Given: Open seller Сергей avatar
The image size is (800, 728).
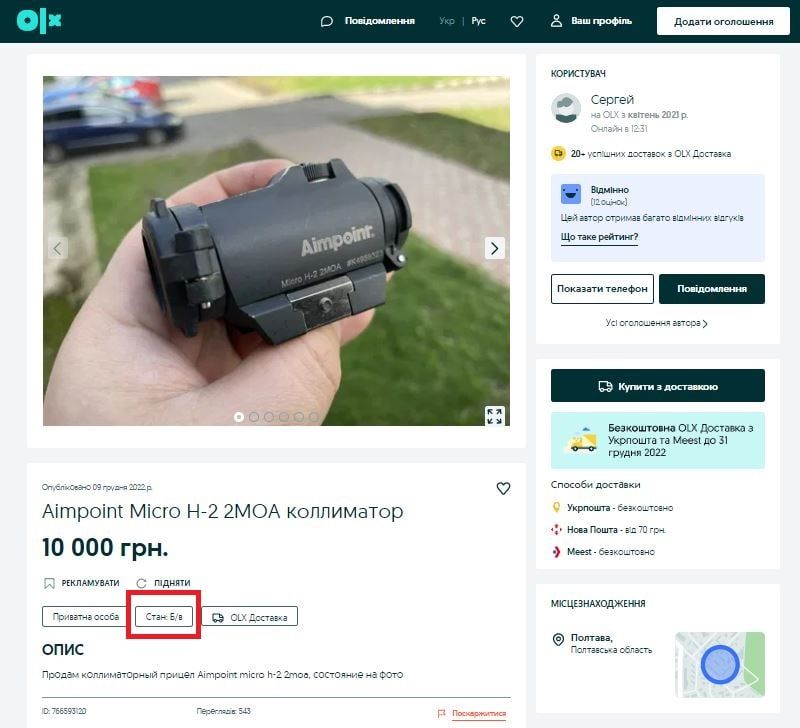Looking at the screenshot, I should tap(566, 109).
